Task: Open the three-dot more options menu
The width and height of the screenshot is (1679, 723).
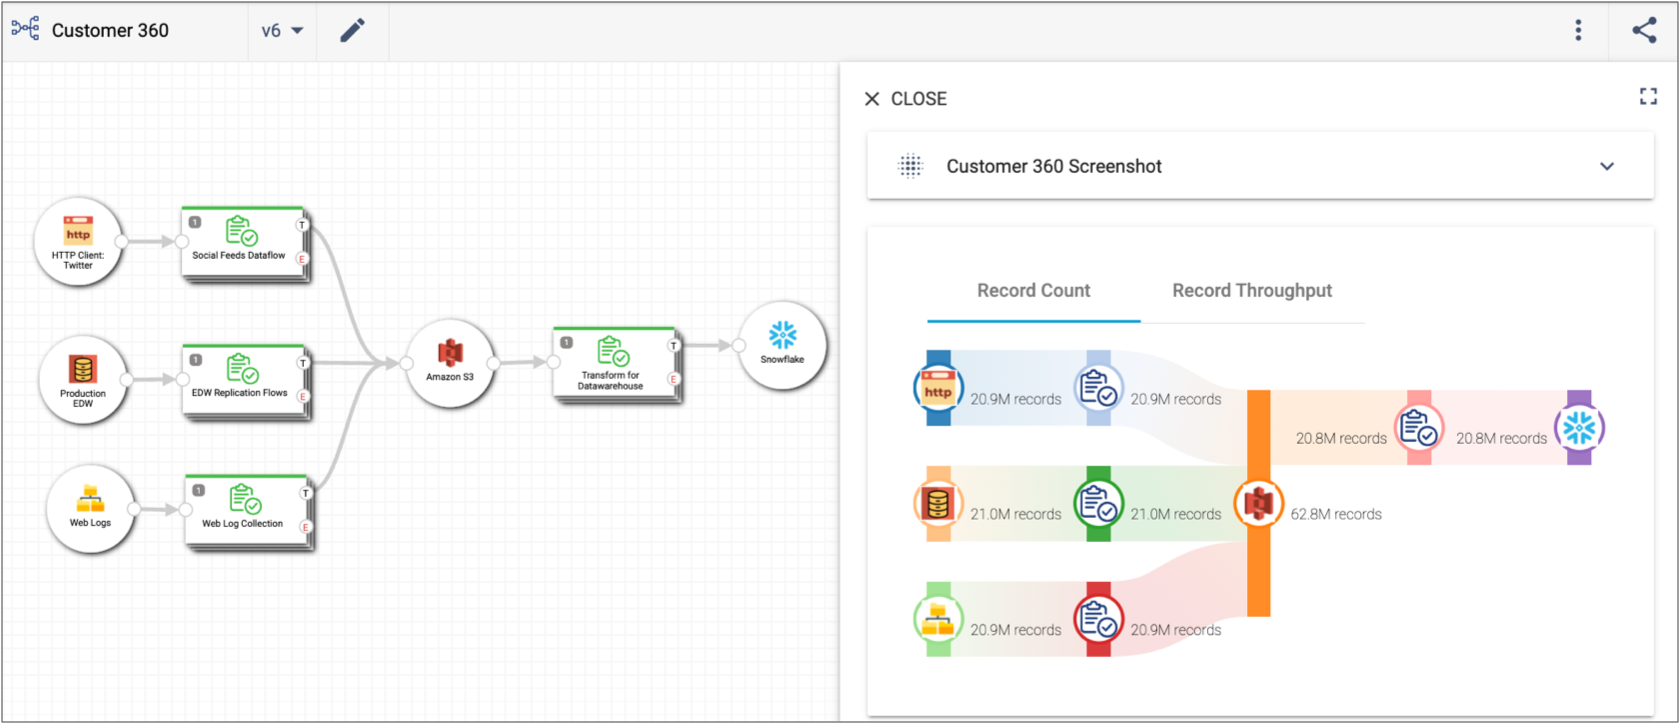Action: coord(1578,30)
